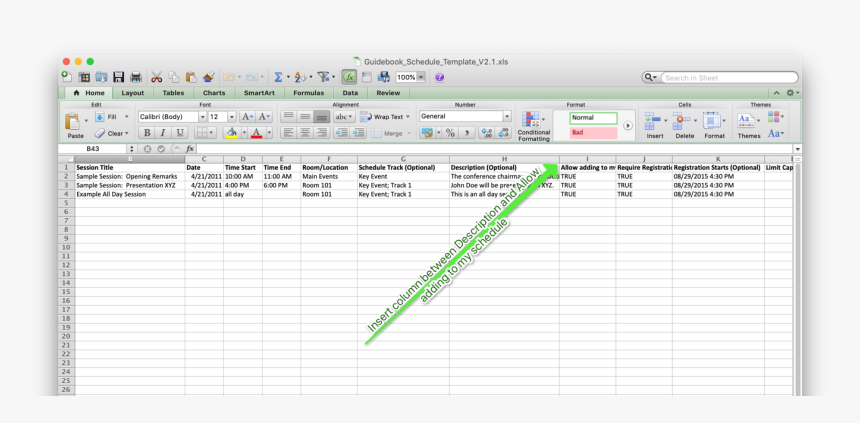Open ribbon settings gear menu
The image size is (860, 423).
[793, 93]
